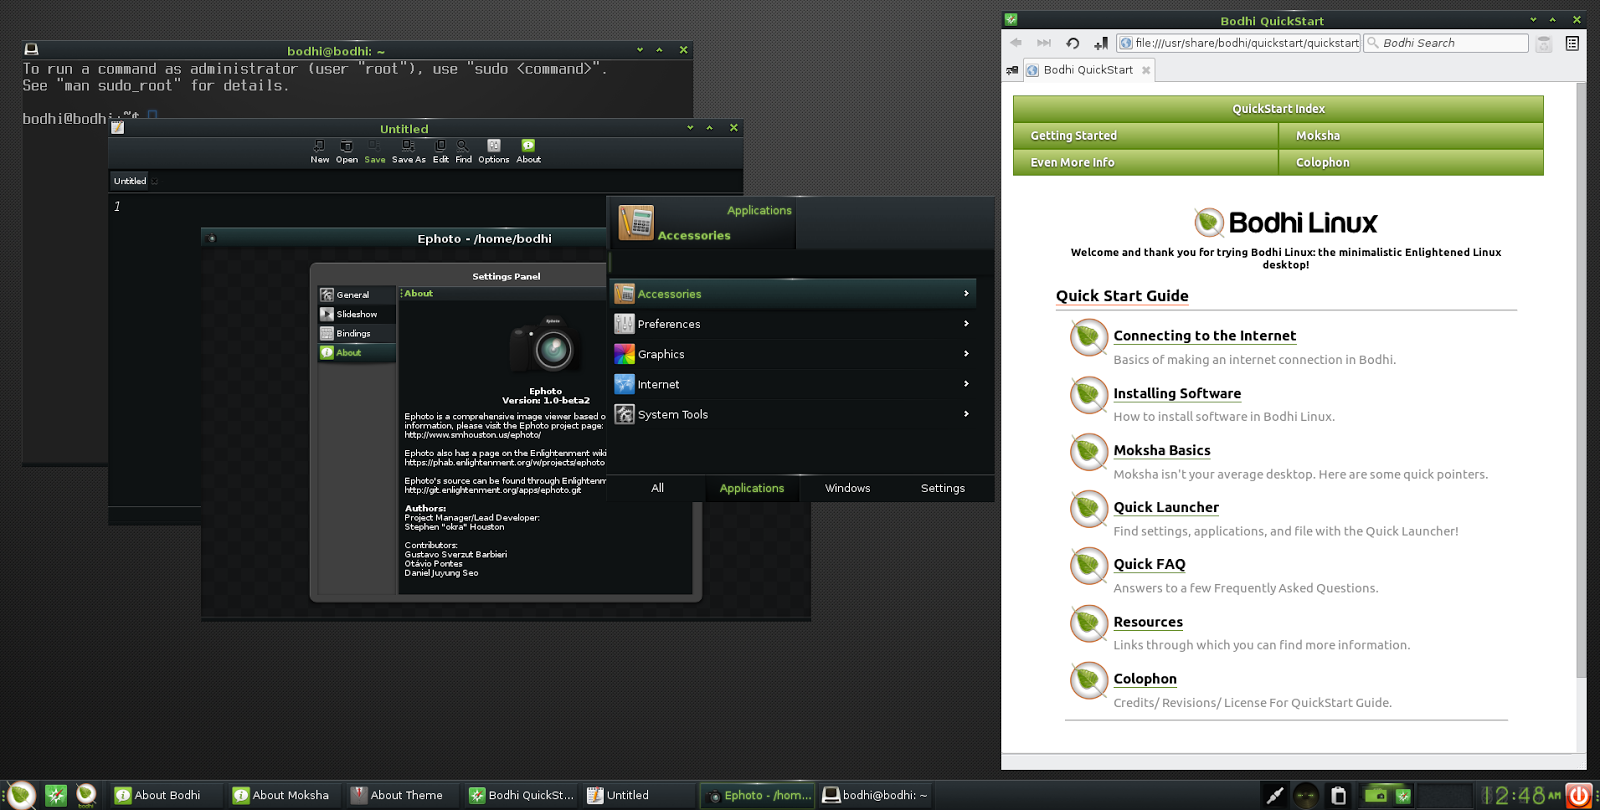Click the About icon in the editor toolbar
1600x810 pixels.
coord(528,151)
